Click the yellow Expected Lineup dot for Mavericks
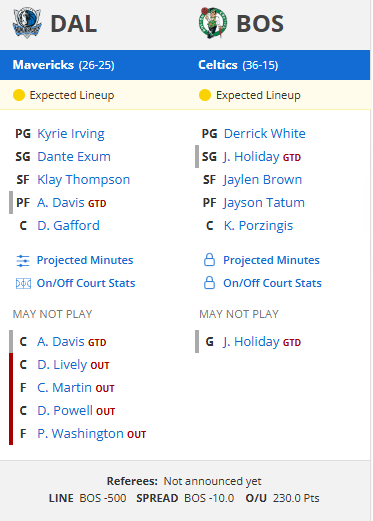 [x=19, y=95]
